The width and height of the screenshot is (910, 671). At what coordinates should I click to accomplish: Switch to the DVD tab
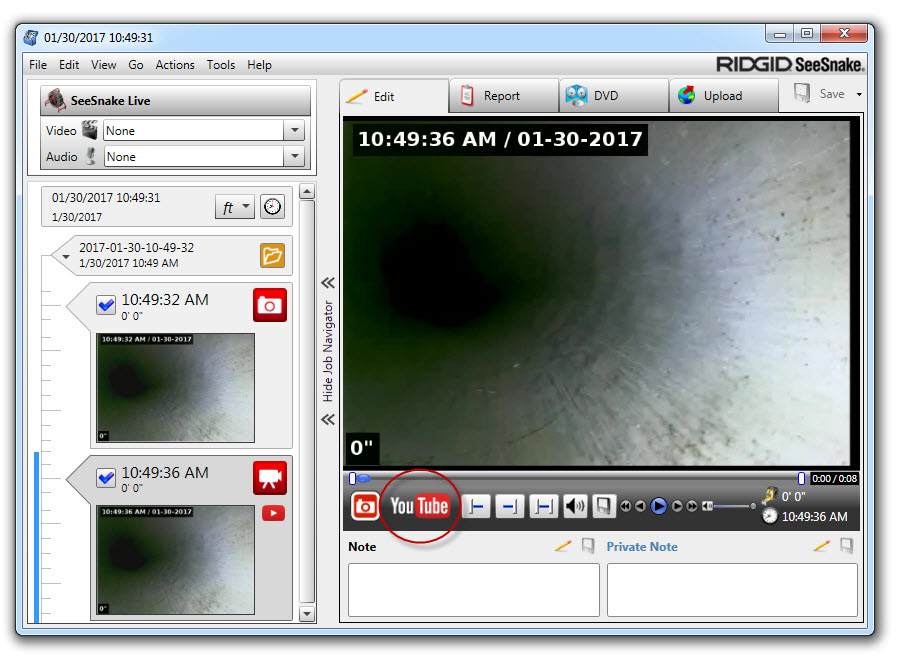pyautogui.click(x=614, y=96)
